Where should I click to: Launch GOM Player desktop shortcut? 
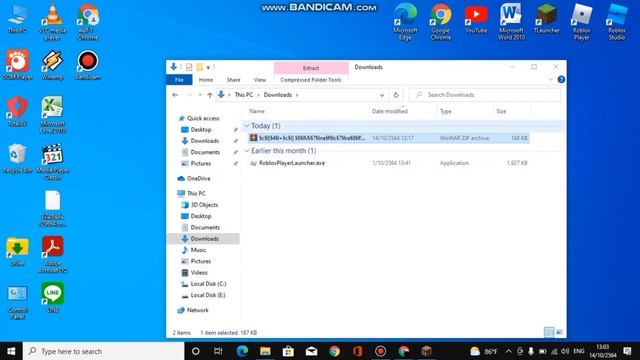coord(17,65)
